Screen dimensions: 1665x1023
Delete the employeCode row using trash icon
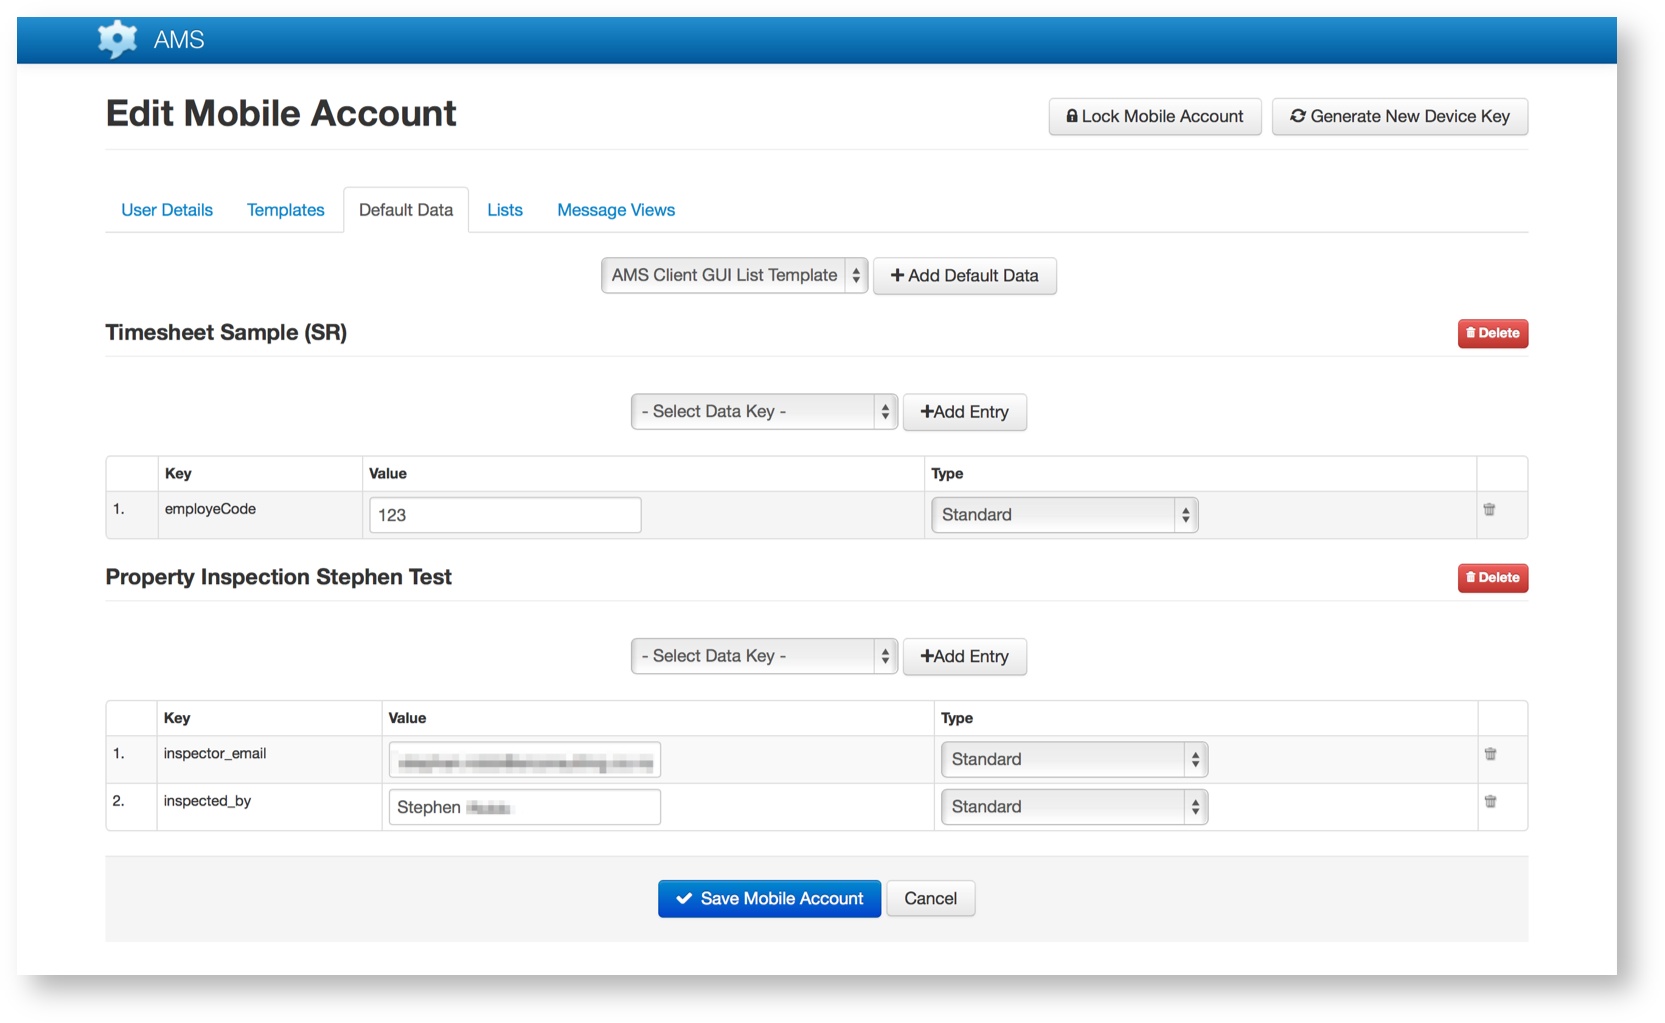click(1488, 510)
